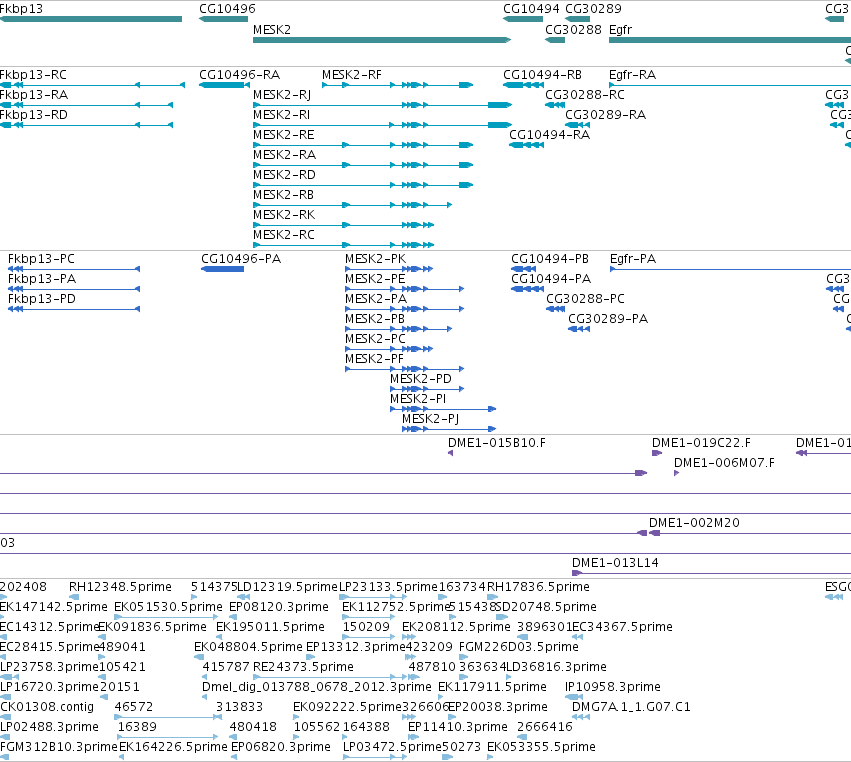851x762 pixels.
Task: Select transcript CG10496-RA
Action: (x=239, y=74)
